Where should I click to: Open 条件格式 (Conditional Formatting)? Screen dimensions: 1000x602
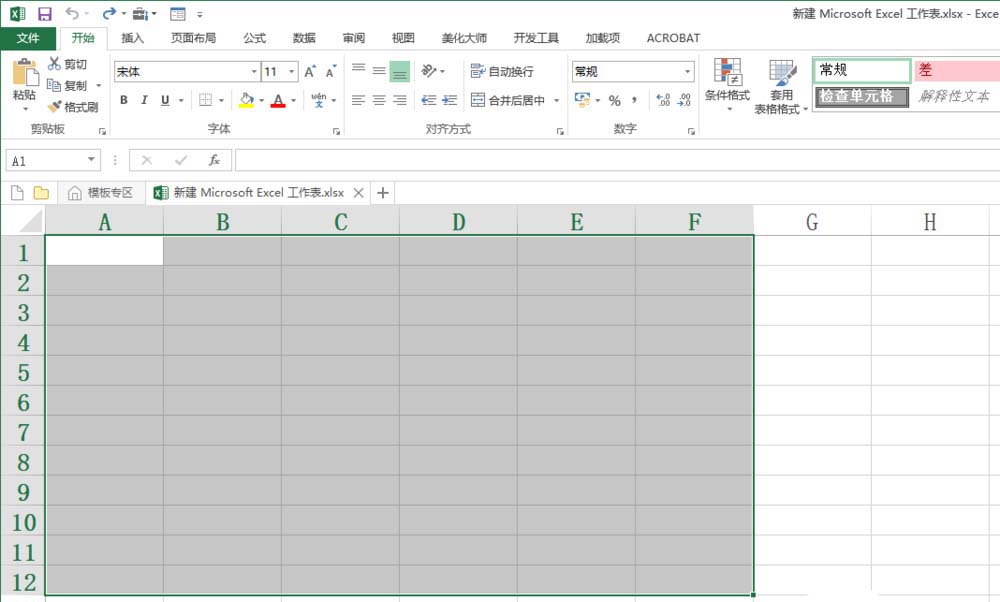point(730,85)
